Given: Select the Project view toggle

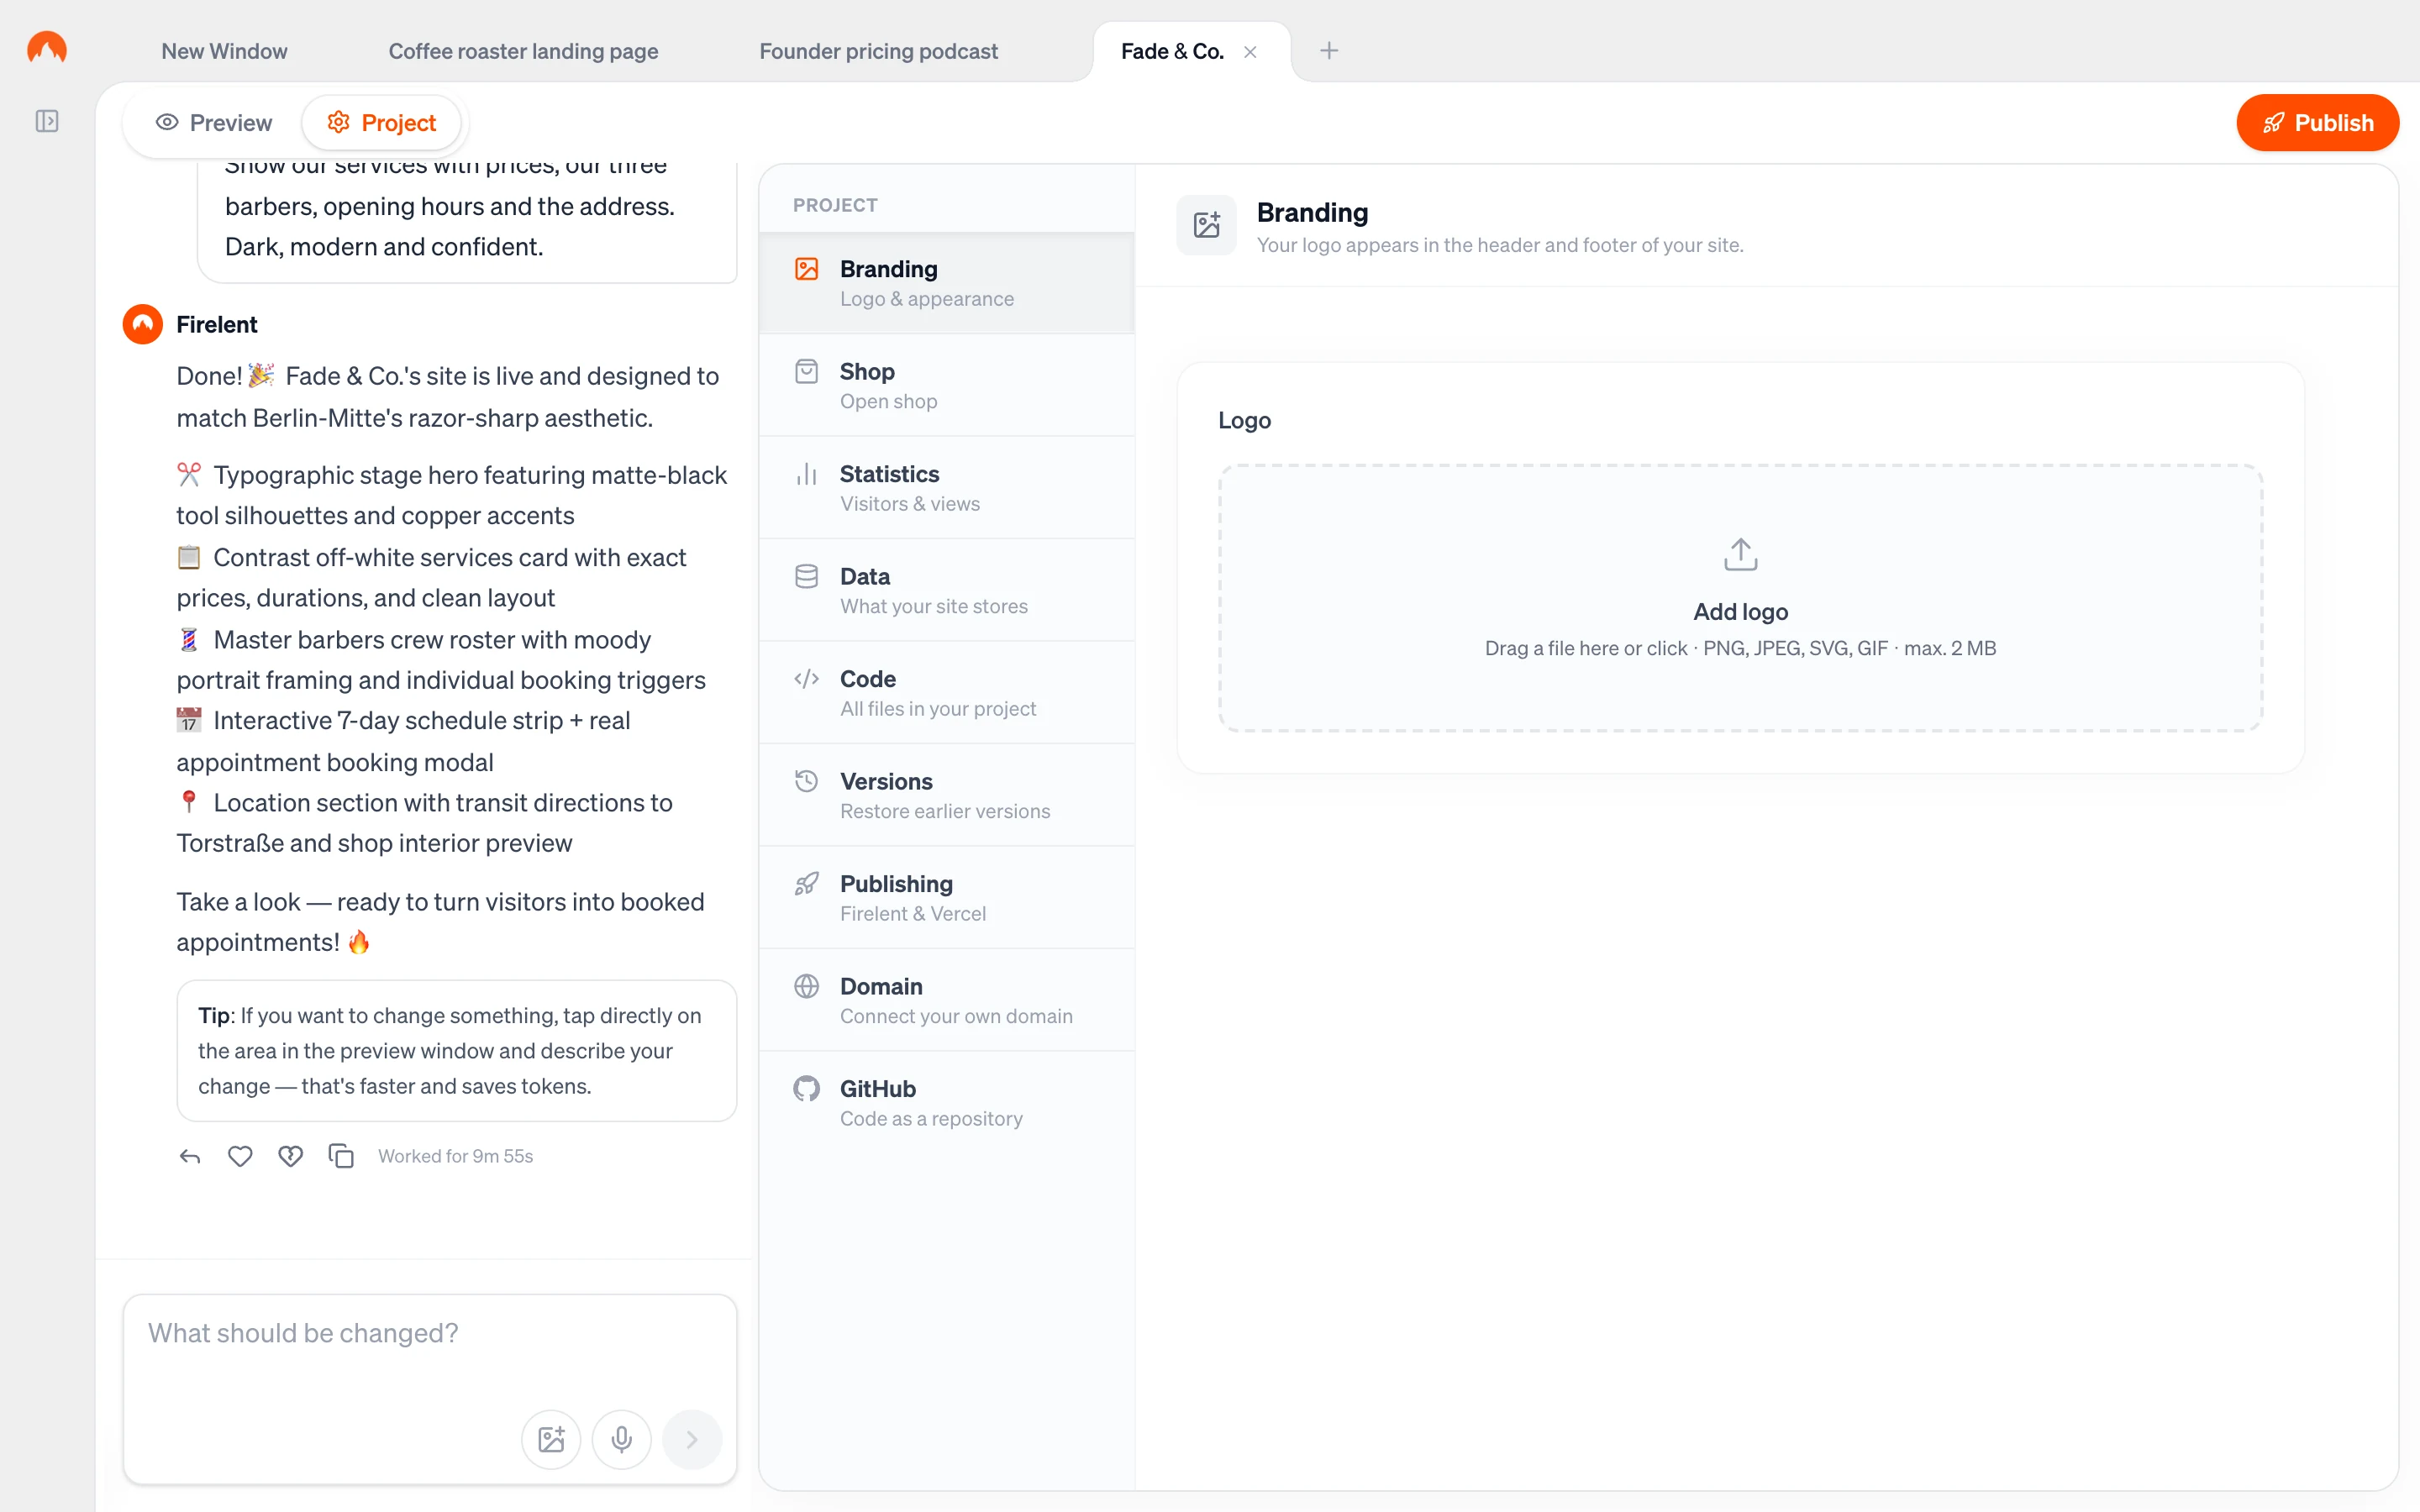Looking at the screenshot, I should pyautogui.click(x=382, y=122).
